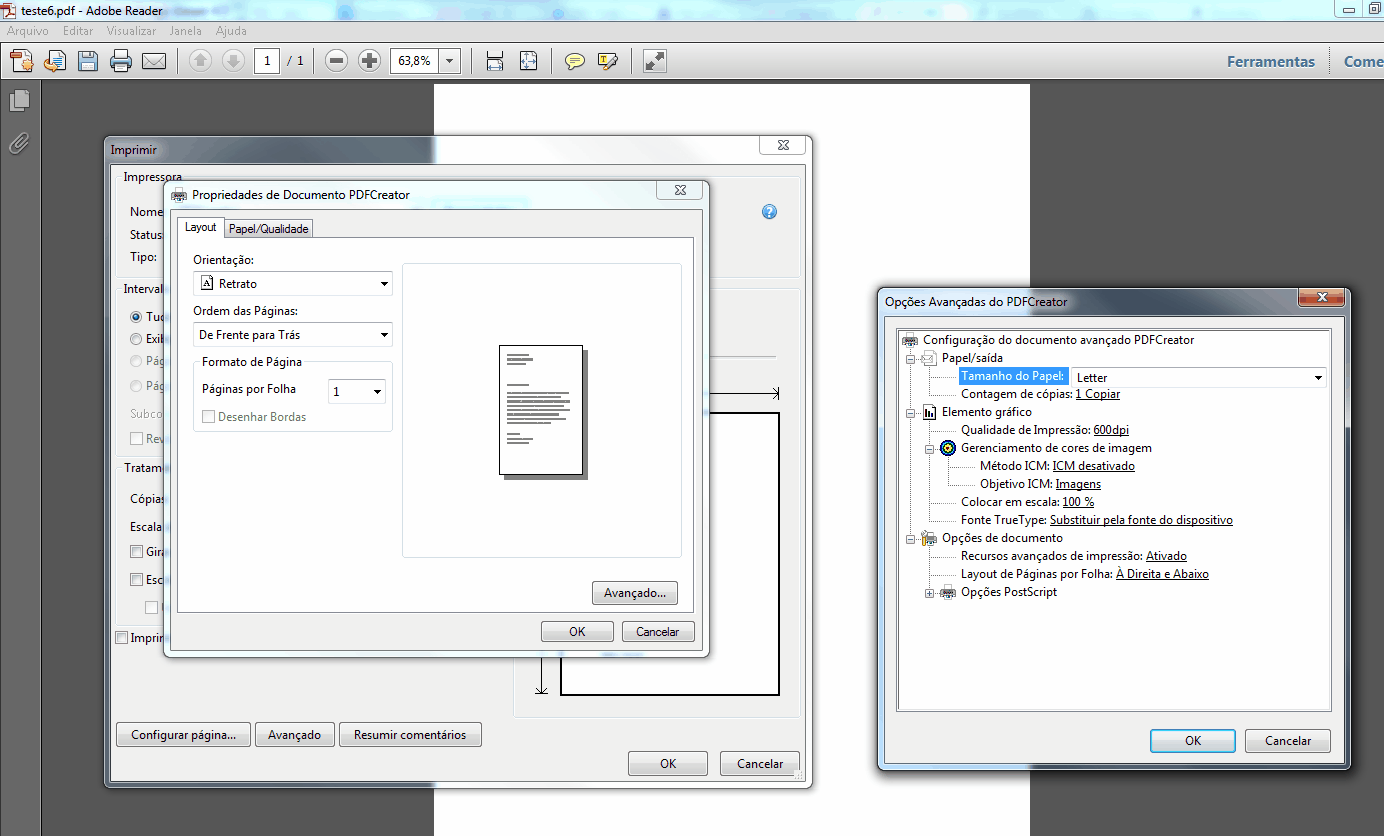This screenshot has width=1384, height=836.
Task: Open the Ajuda menu
Action: (231, 31)
